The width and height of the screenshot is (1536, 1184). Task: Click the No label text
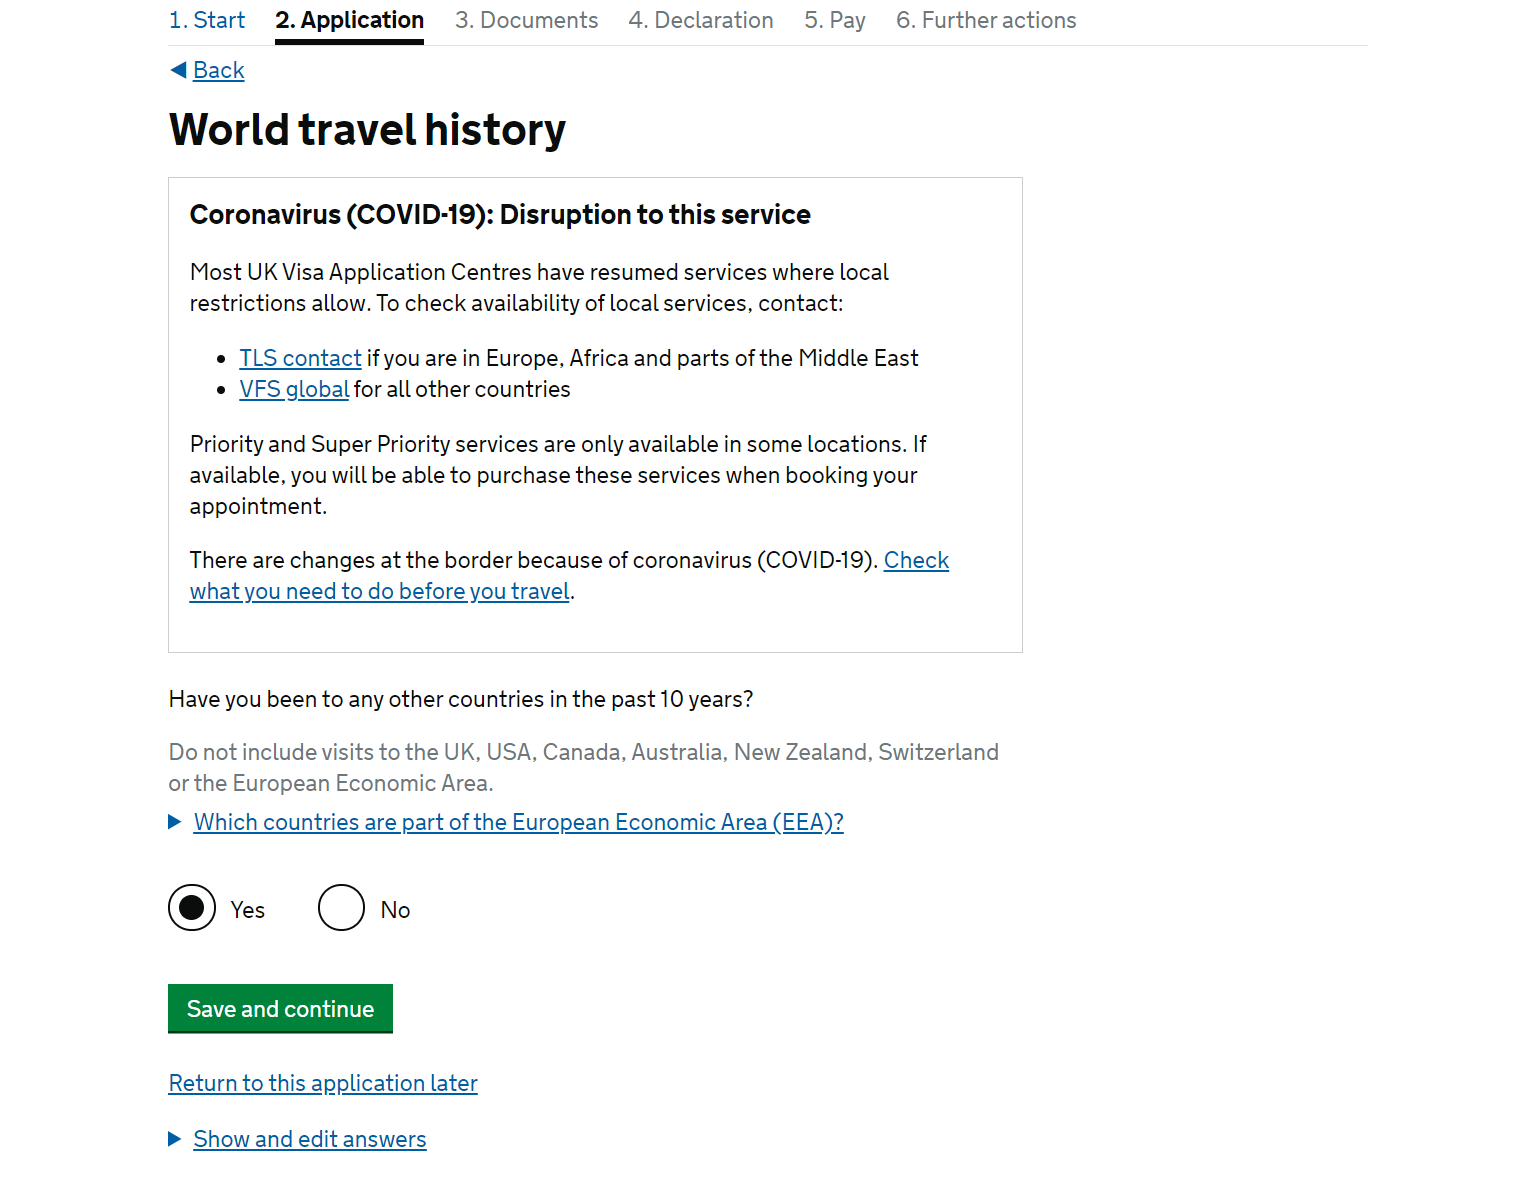click(396, 910)
